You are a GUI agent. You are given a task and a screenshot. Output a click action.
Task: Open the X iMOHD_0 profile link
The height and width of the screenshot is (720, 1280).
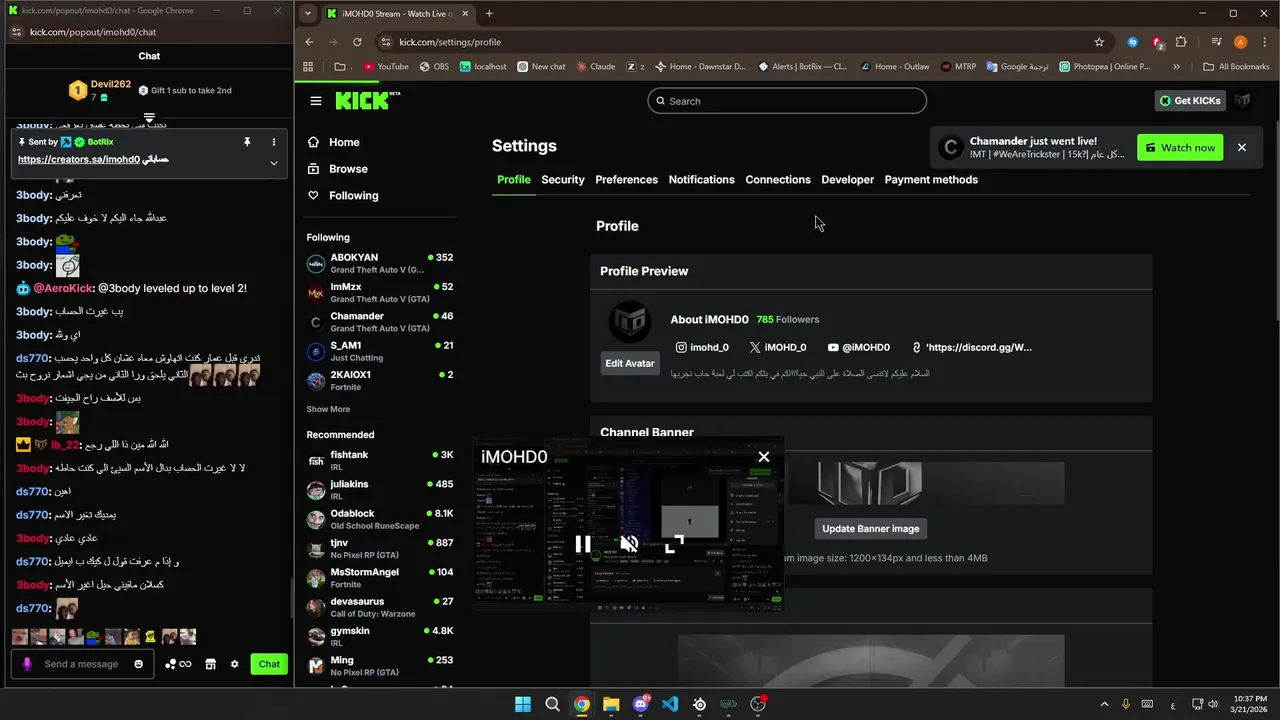click(x=777, y=348)
